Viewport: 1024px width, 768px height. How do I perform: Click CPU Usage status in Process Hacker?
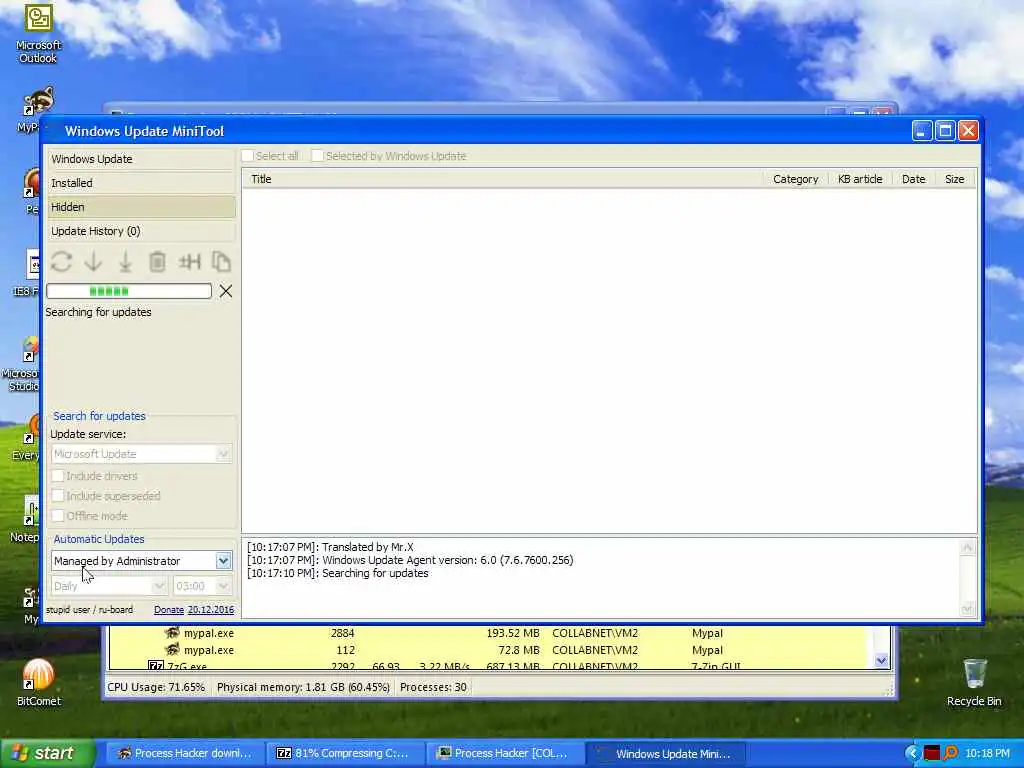[x=156, y=688]
